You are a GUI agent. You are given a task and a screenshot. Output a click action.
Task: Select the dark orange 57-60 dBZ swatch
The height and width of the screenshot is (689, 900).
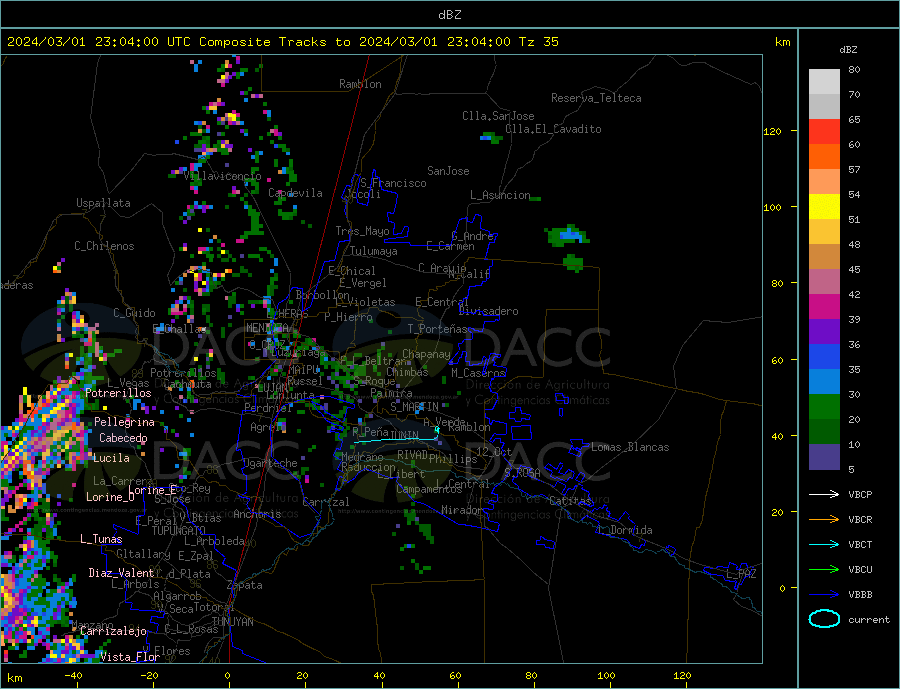tap(824, 157)
